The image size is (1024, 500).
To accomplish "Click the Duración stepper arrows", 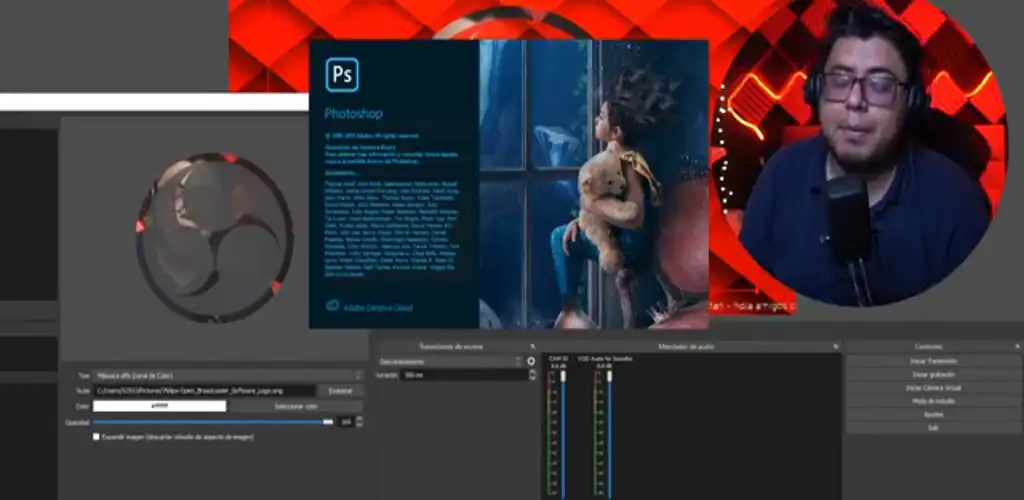I will (x=532, y=375).
